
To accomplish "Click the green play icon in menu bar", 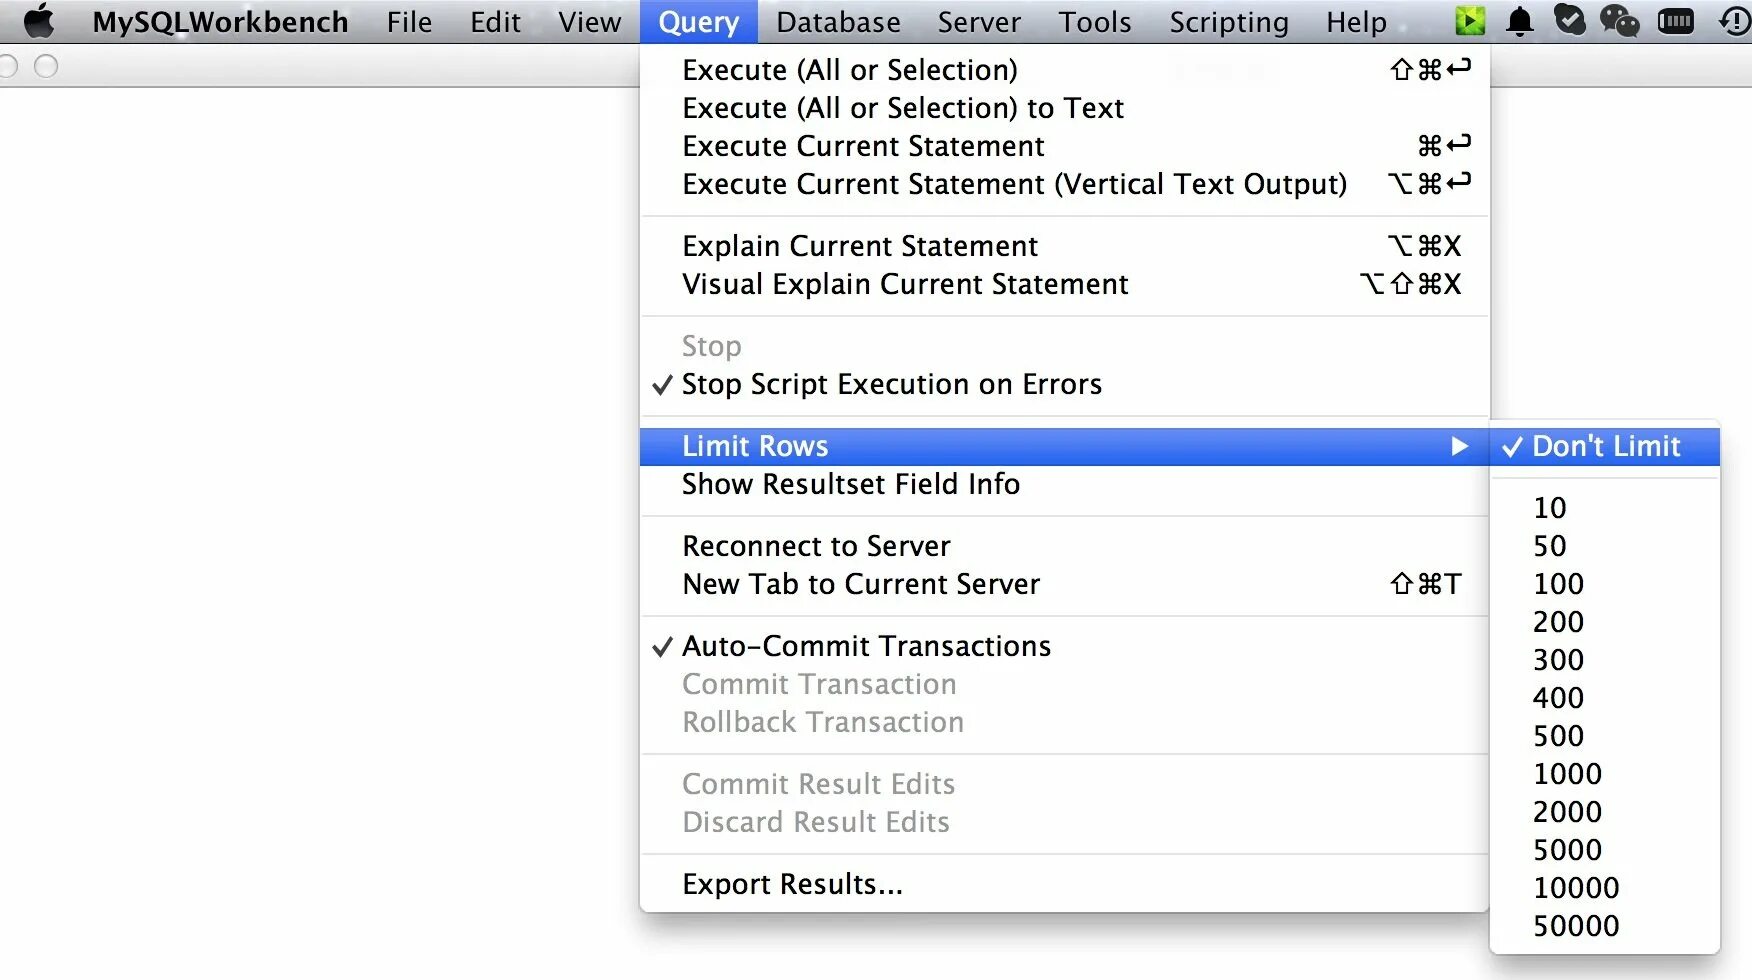I will 1469,21.
